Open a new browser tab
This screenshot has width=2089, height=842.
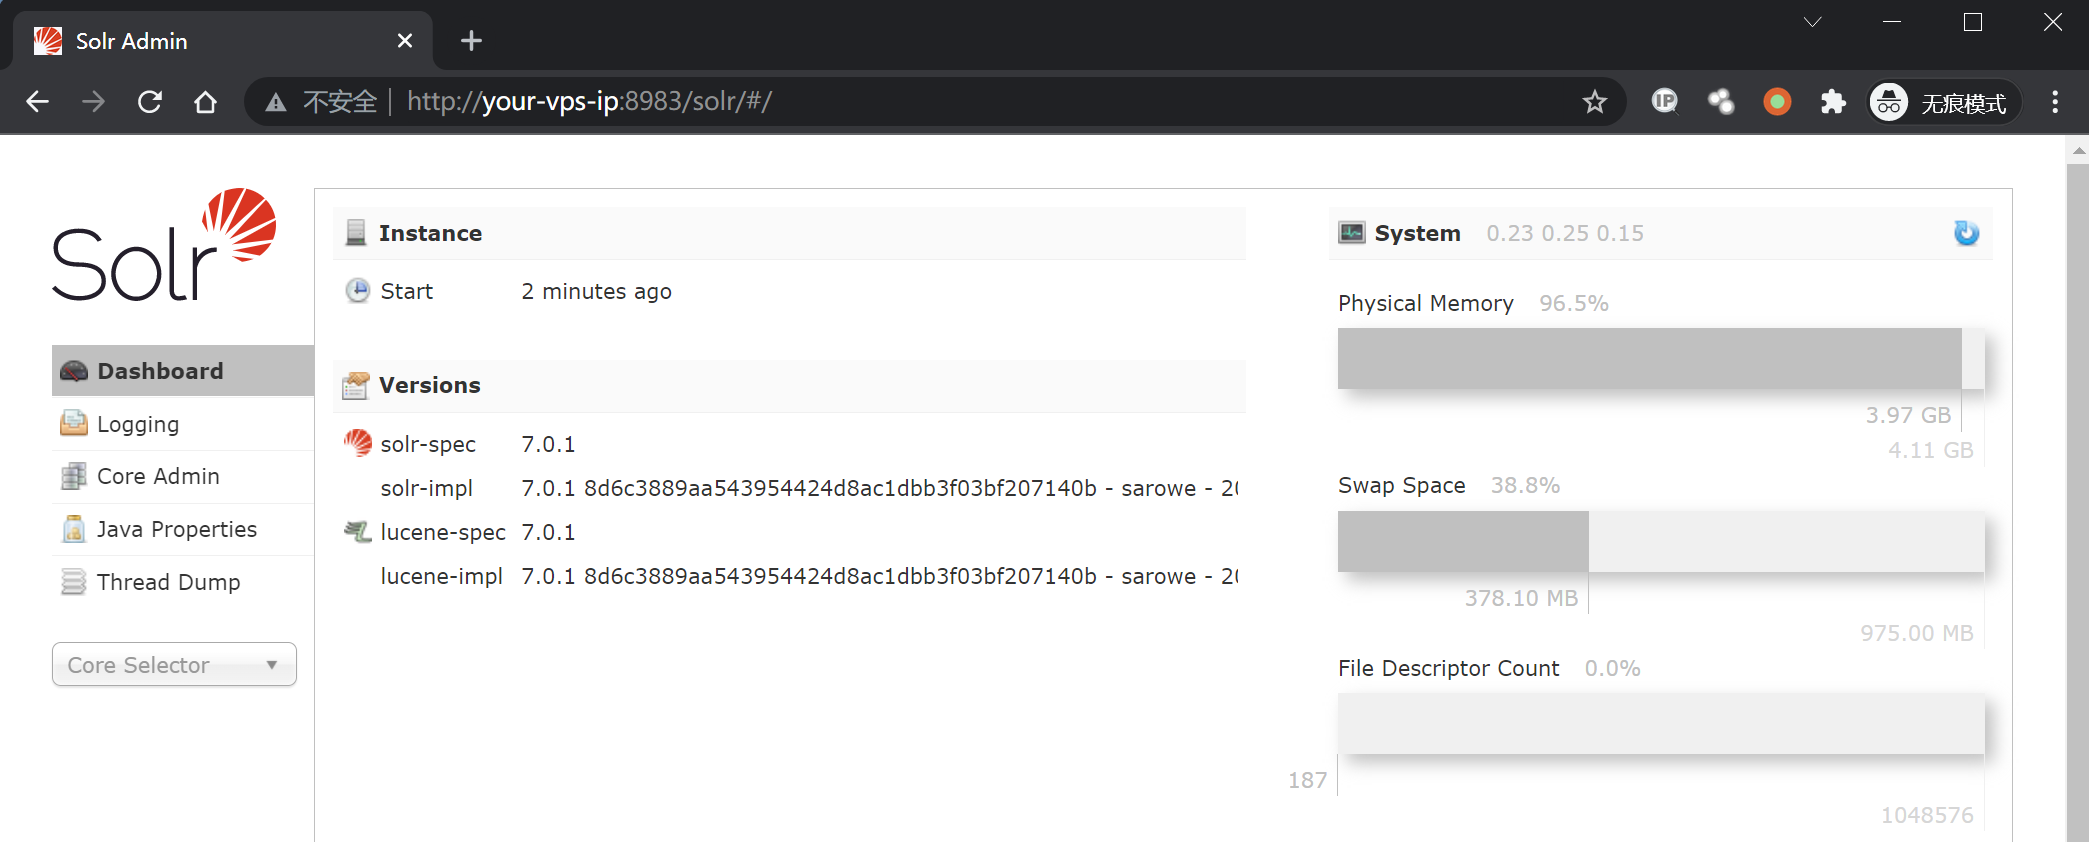pyautogui.click(x=471, y=41)
